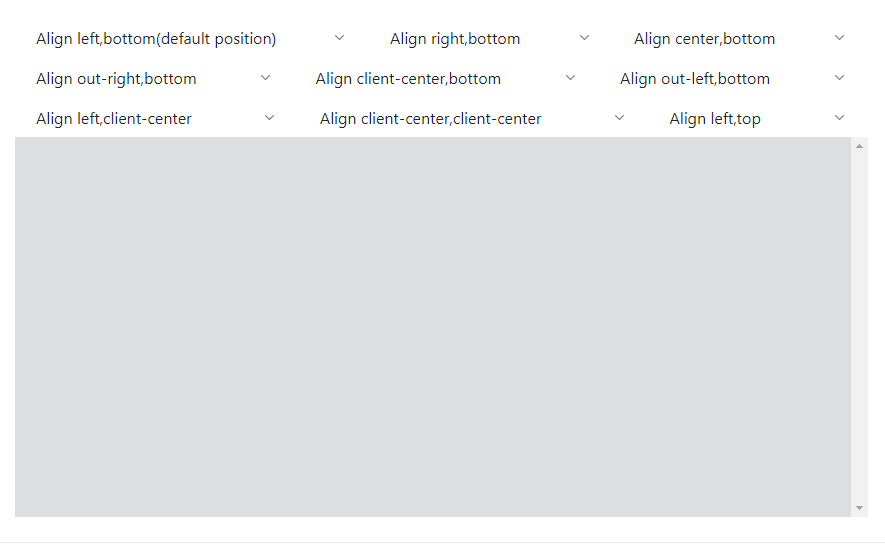Click the Align left,top label
Viewport: 885px width, 550px height.
tap(715, 119)
